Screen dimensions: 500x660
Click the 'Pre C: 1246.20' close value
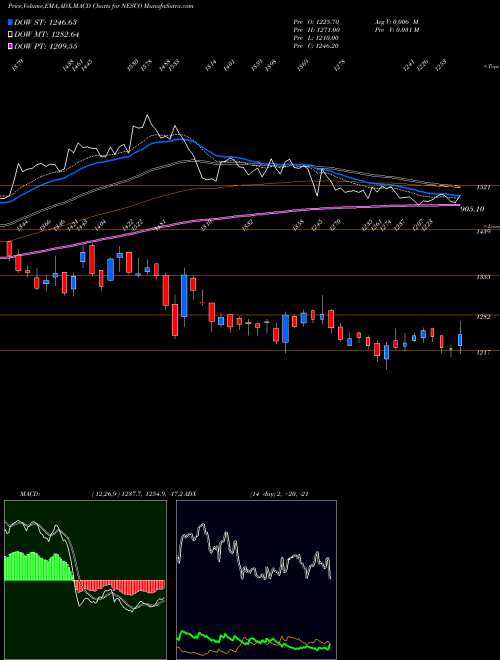[317, 46]
